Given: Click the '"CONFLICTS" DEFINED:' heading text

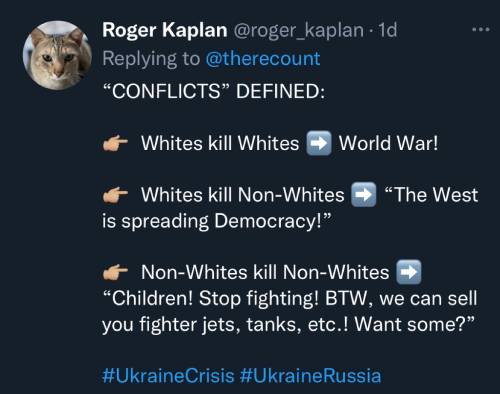Looking at the screenshot, I should click(213, 91).
